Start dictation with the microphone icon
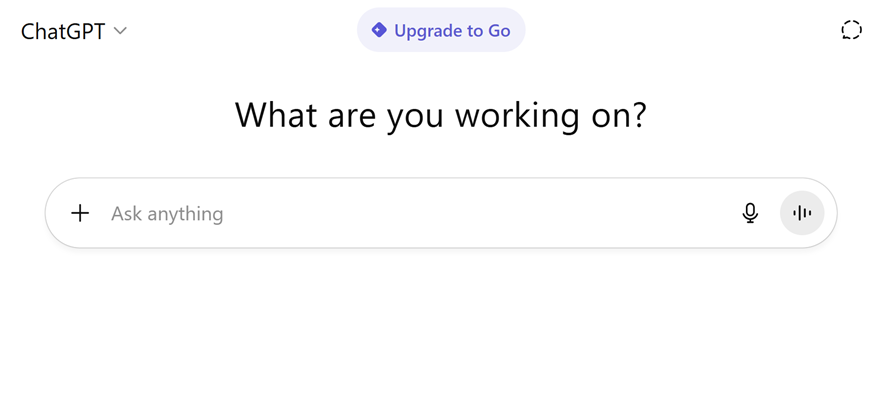 click(750, 213)
